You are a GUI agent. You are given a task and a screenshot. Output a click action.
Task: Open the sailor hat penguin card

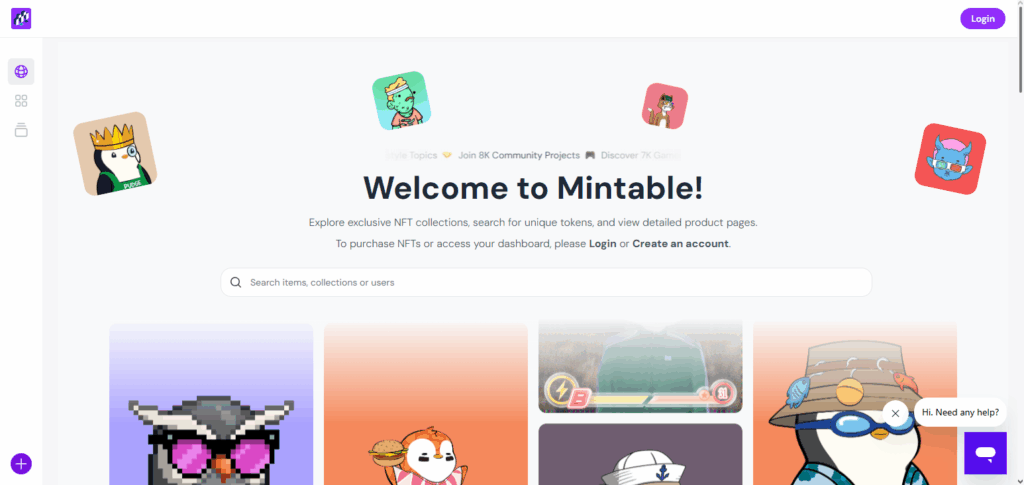coord(640,454)
